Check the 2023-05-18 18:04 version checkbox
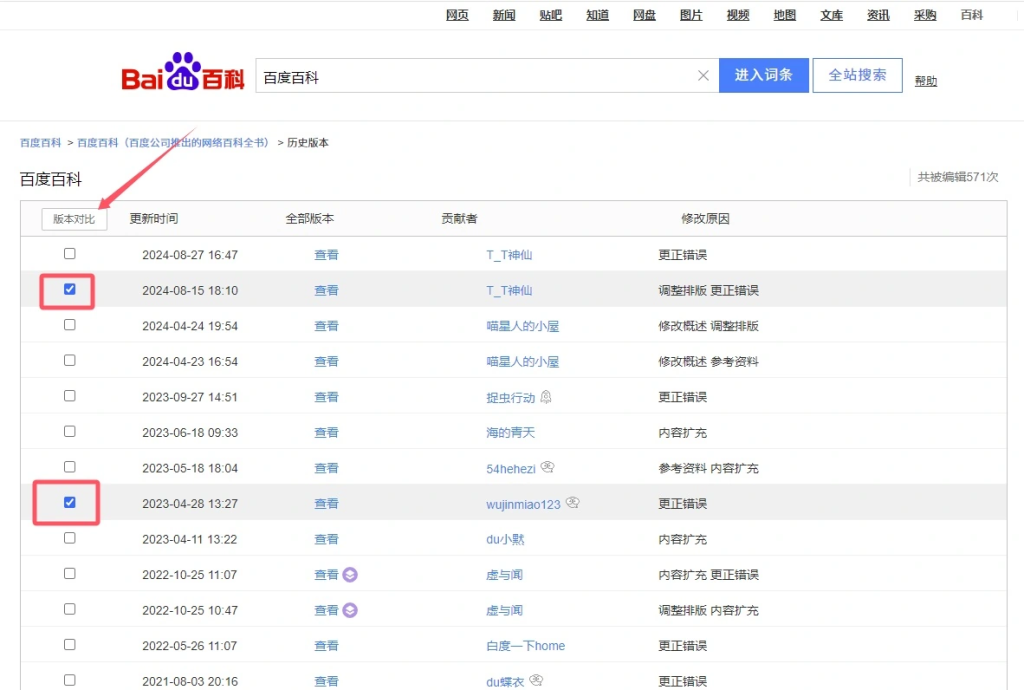Screen dimensions: 1024x690 69,467
